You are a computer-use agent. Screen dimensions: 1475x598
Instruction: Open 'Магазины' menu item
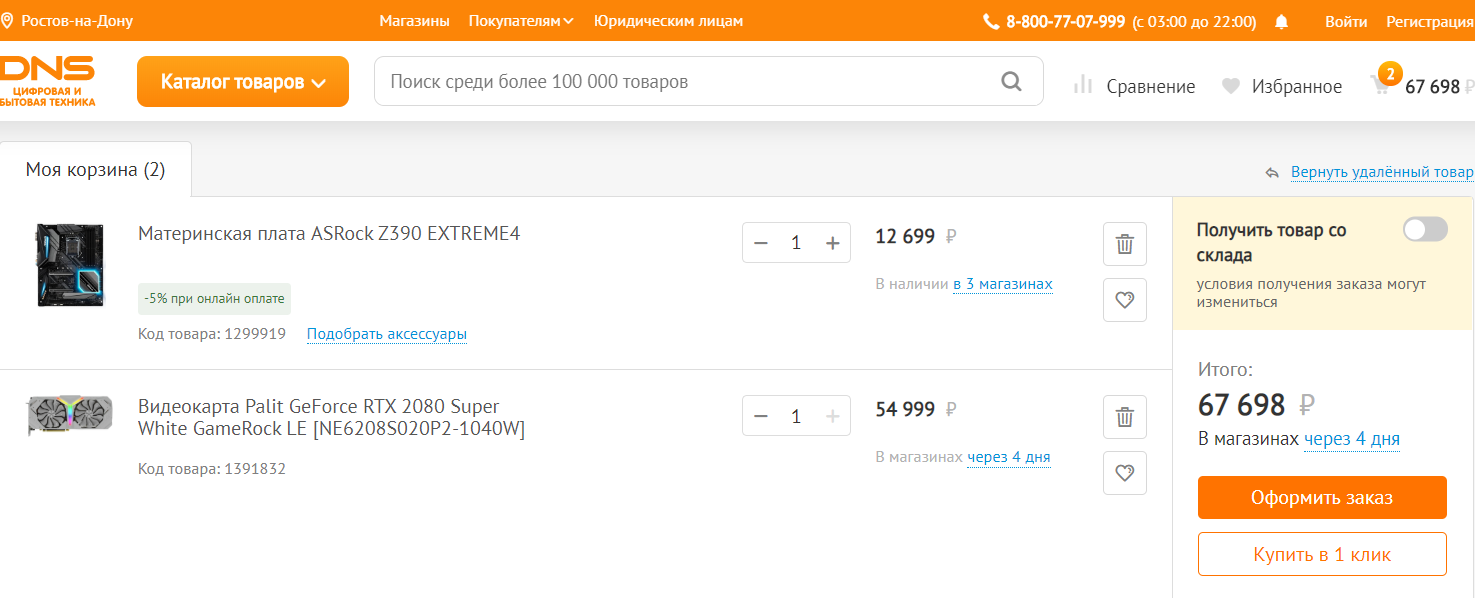[414, 21]
